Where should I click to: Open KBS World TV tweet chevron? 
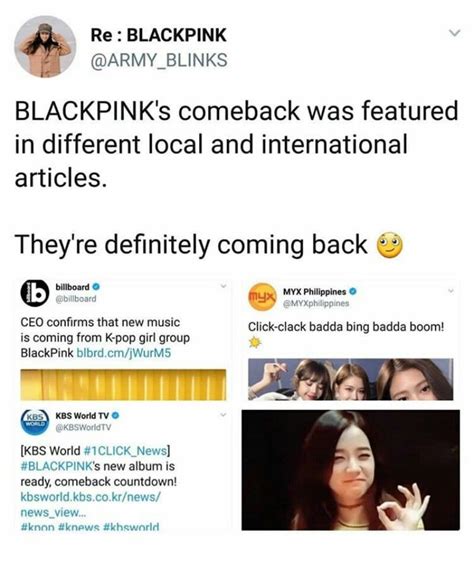click(224, 414)
